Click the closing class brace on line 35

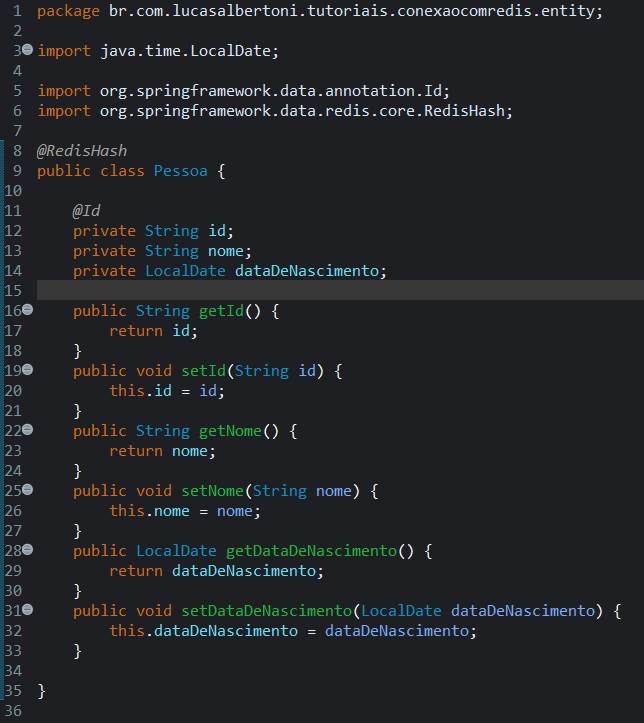(x=41, y=691)
